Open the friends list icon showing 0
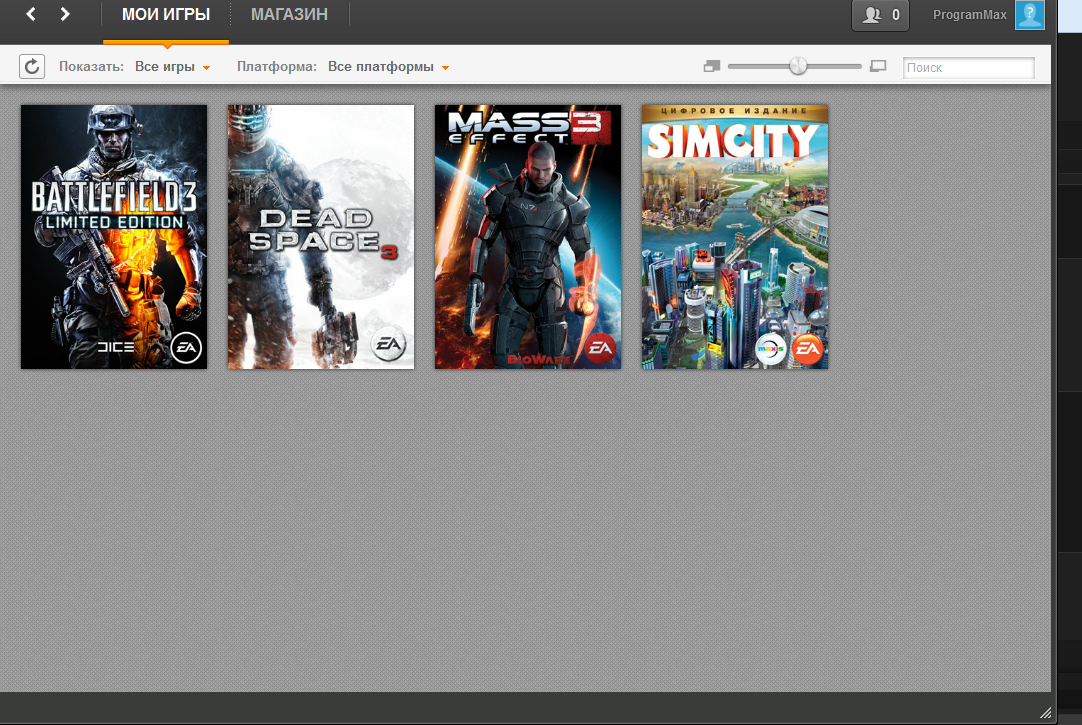1082x725 pixels. click(x=881, y=14)
